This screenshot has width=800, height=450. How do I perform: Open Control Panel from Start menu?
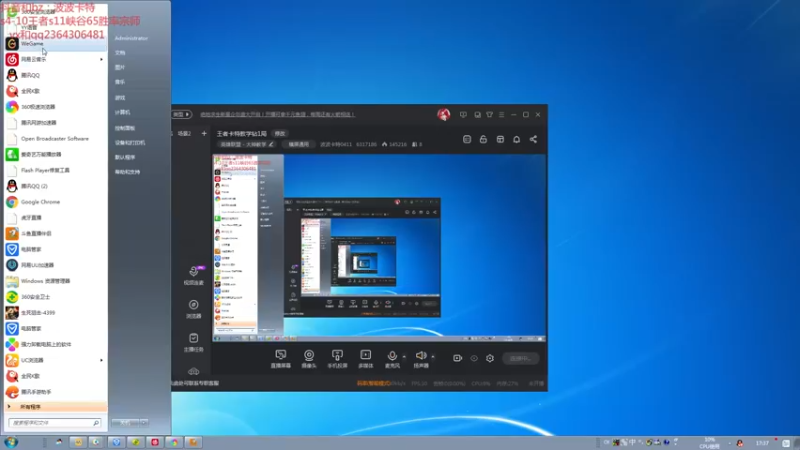click(x=125, y=128)
